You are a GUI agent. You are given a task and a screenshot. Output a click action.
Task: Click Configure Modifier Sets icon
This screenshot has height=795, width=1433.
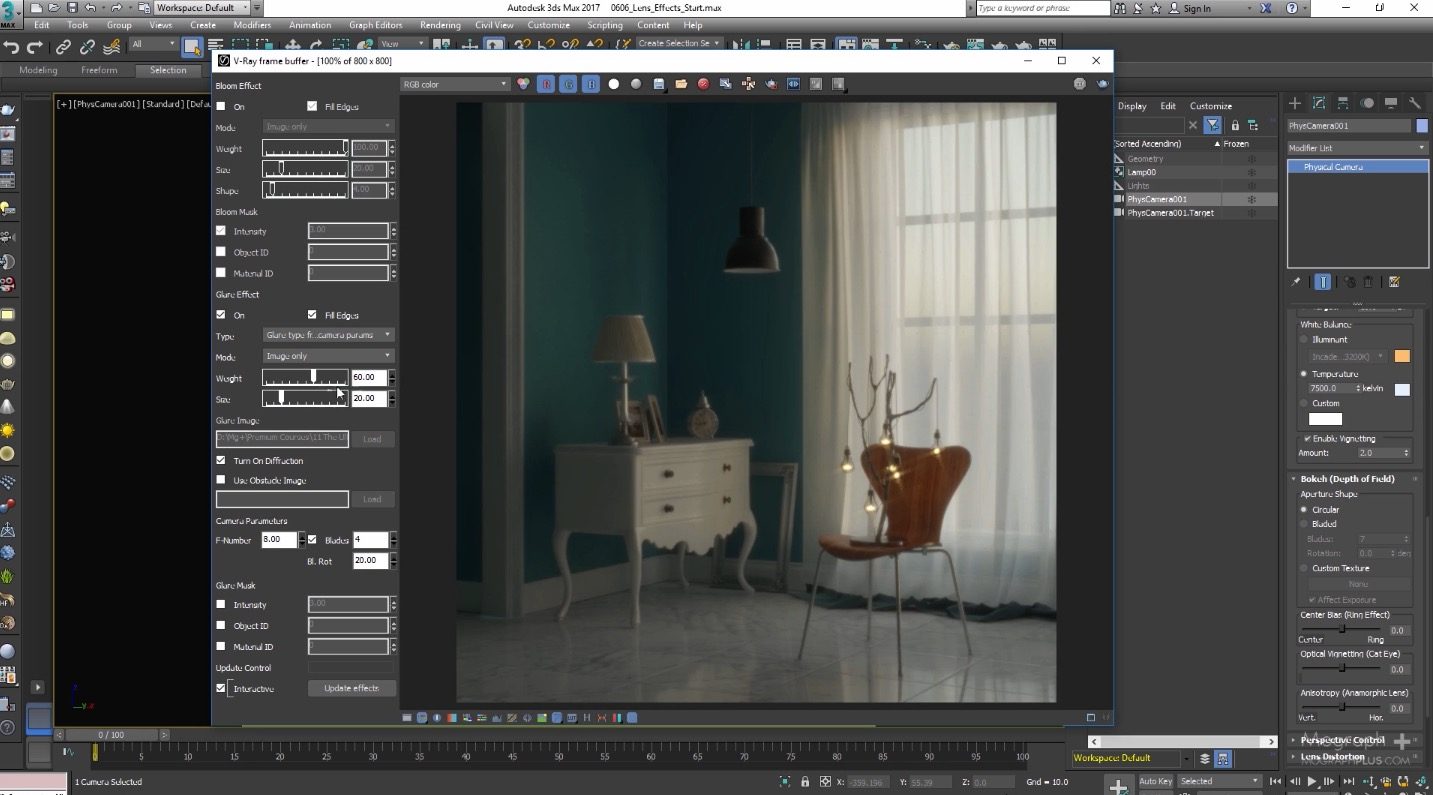(1394, 282)
